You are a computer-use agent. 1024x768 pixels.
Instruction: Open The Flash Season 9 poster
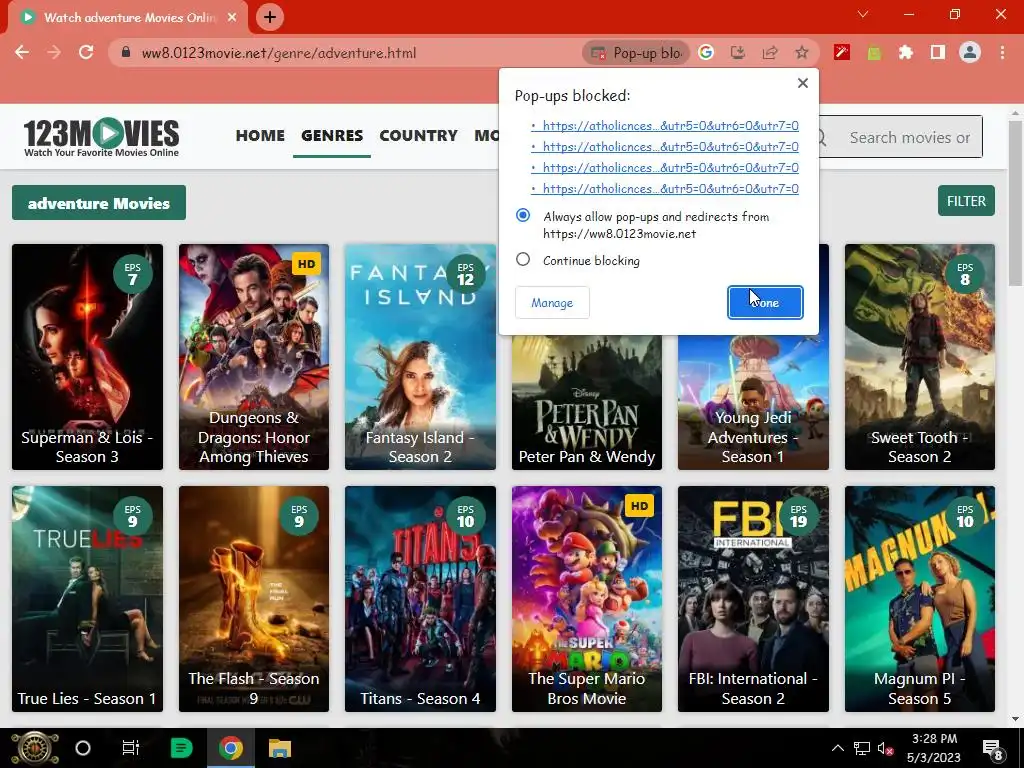pos(254,599)
